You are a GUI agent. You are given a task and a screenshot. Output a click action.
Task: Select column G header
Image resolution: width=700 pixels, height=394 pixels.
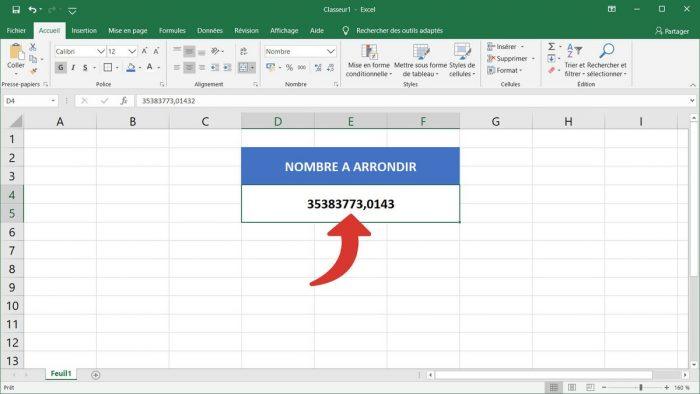[x=496, y=121]
